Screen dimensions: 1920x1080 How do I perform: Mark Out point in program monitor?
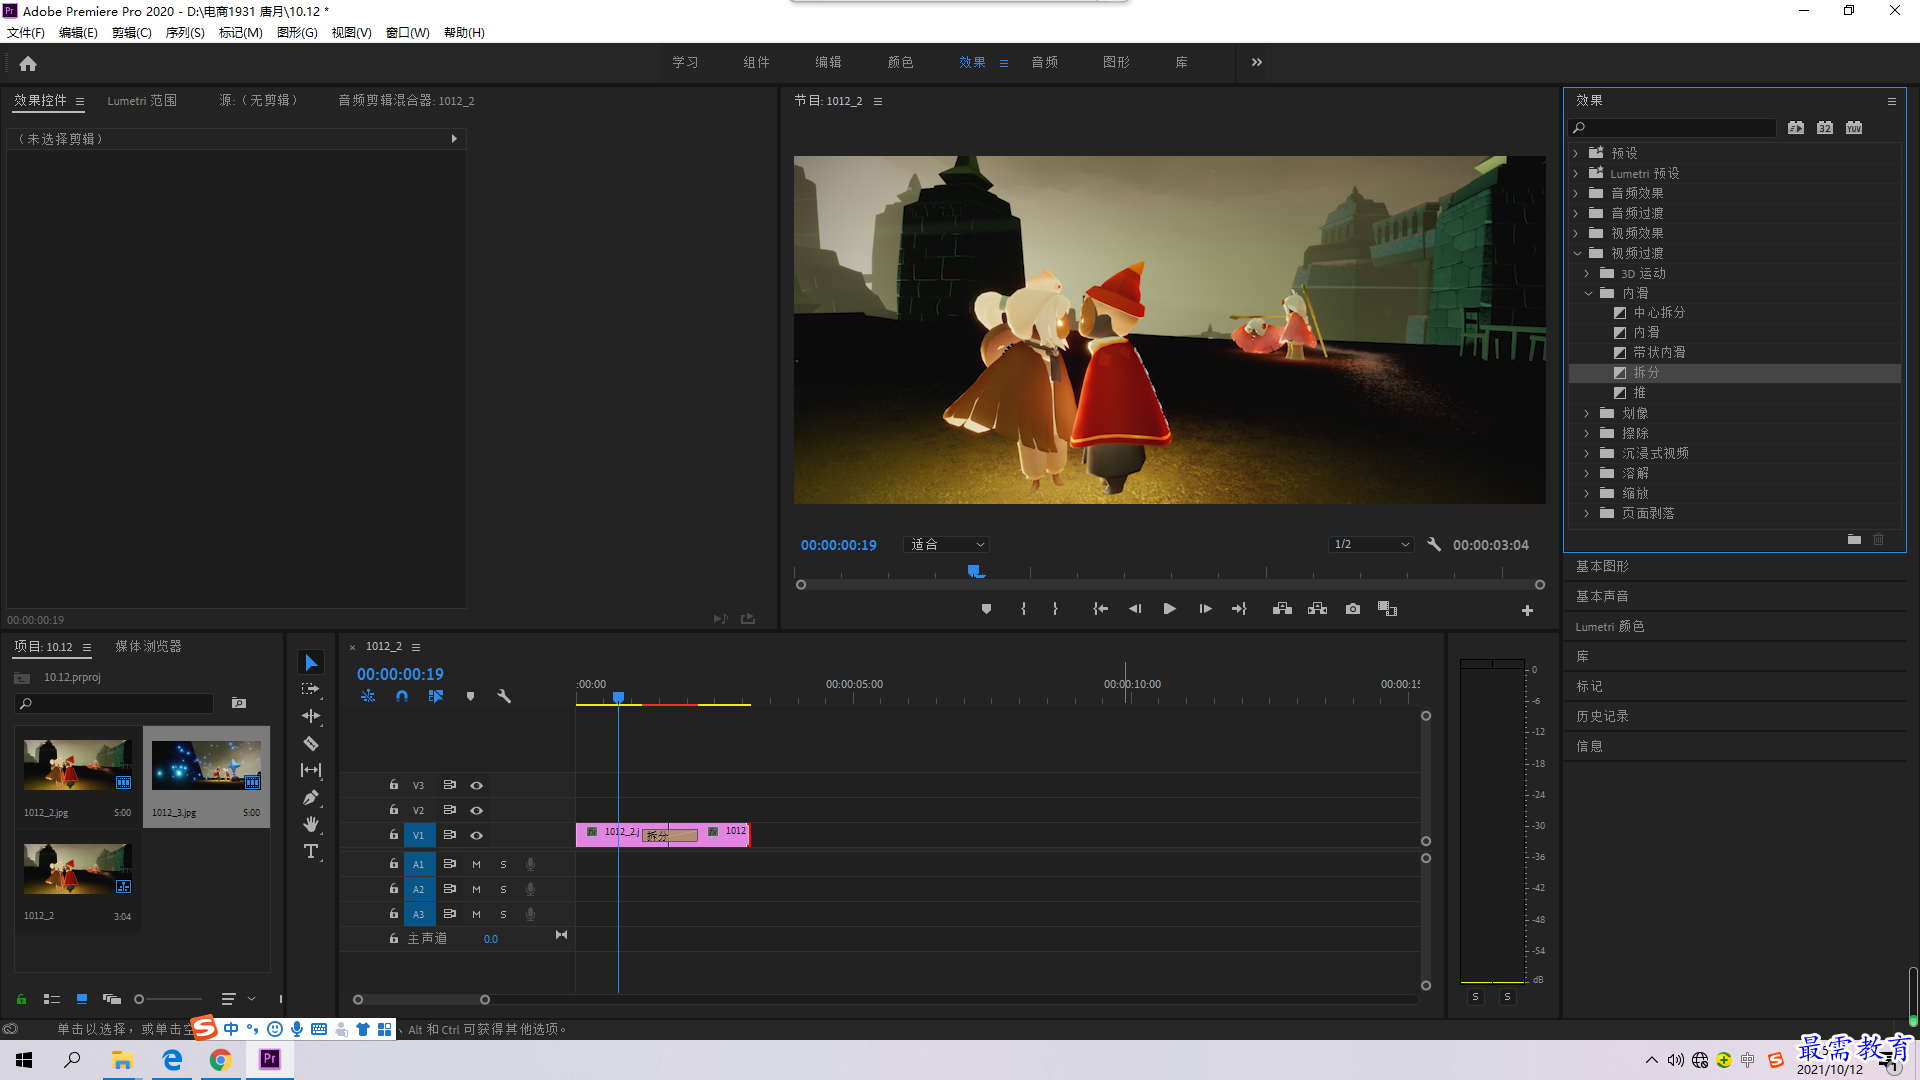tap(1055, 609)
